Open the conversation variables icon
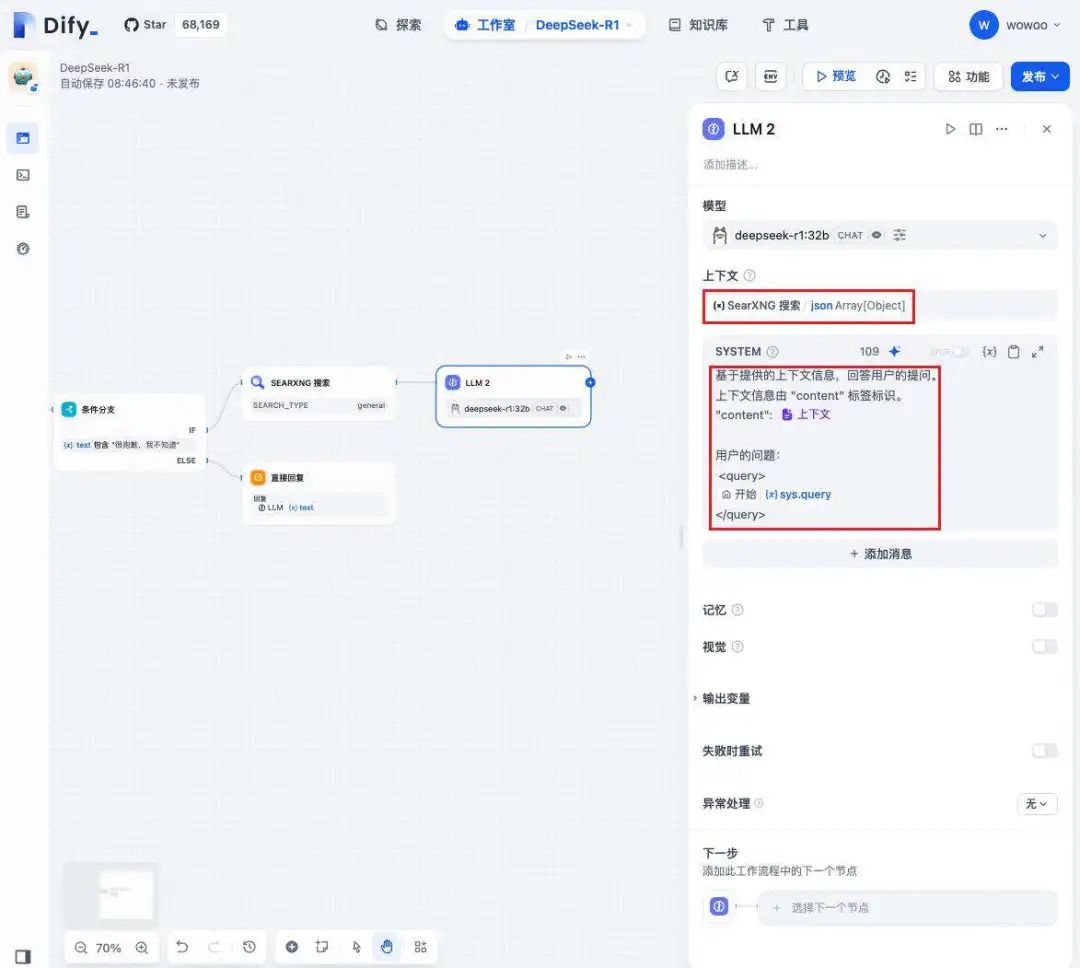This screenshot has height=968, width=1080. pos(731,76)
